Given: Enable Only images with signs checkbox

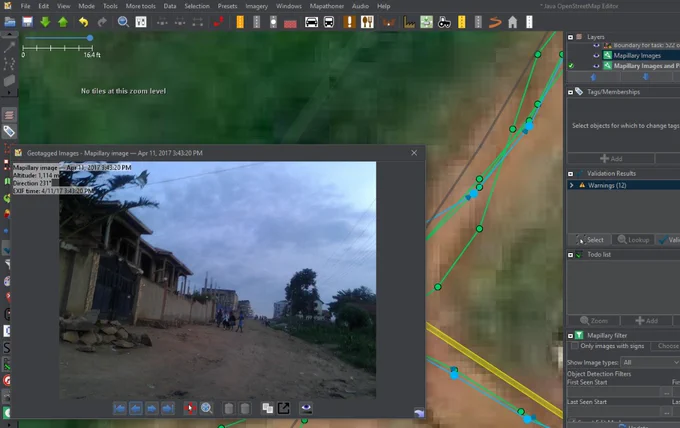Looking at the screenshot, I should tap(574, 346).
